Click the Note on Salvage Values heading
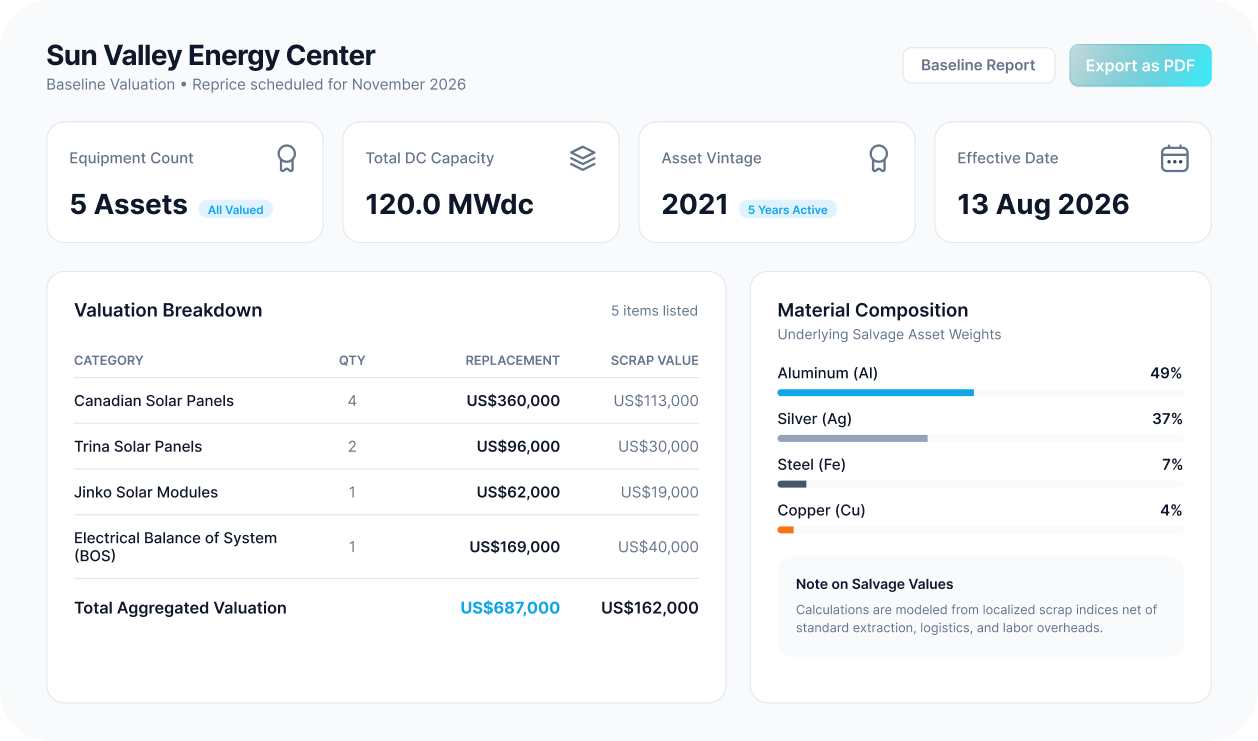Image resolution: width=1258 pixels, height=741 pixels. click(875, 584)
